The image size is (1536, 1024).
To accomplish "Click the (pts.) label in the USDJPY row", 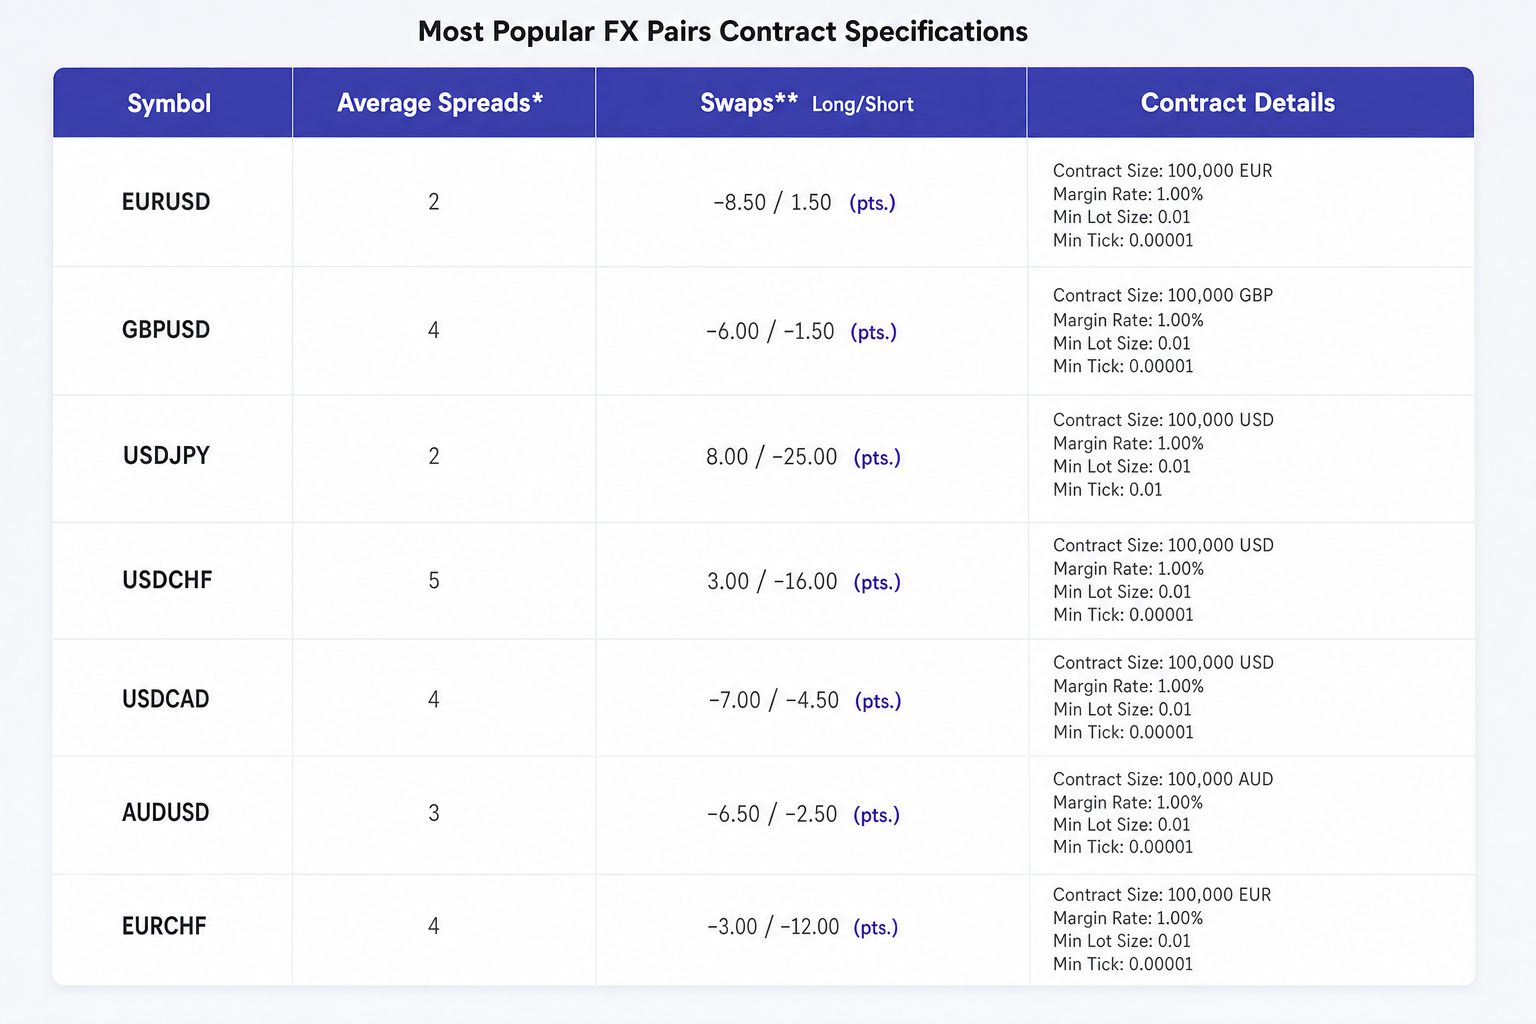I will pos(877,458).
